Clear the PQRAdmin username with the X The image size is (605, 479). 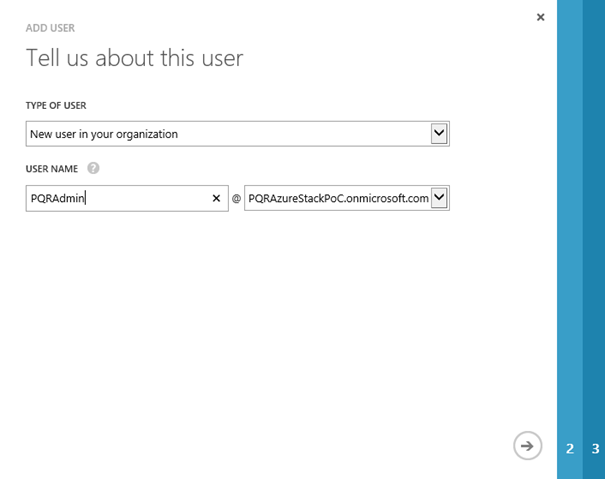point(216,199)
